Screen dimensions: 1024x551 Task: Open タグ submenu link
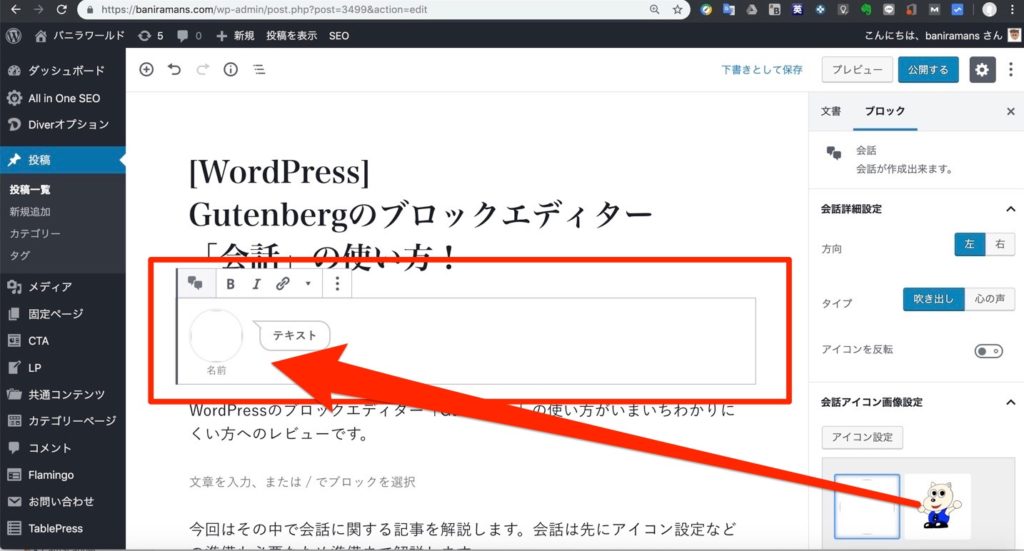(20, 255)
